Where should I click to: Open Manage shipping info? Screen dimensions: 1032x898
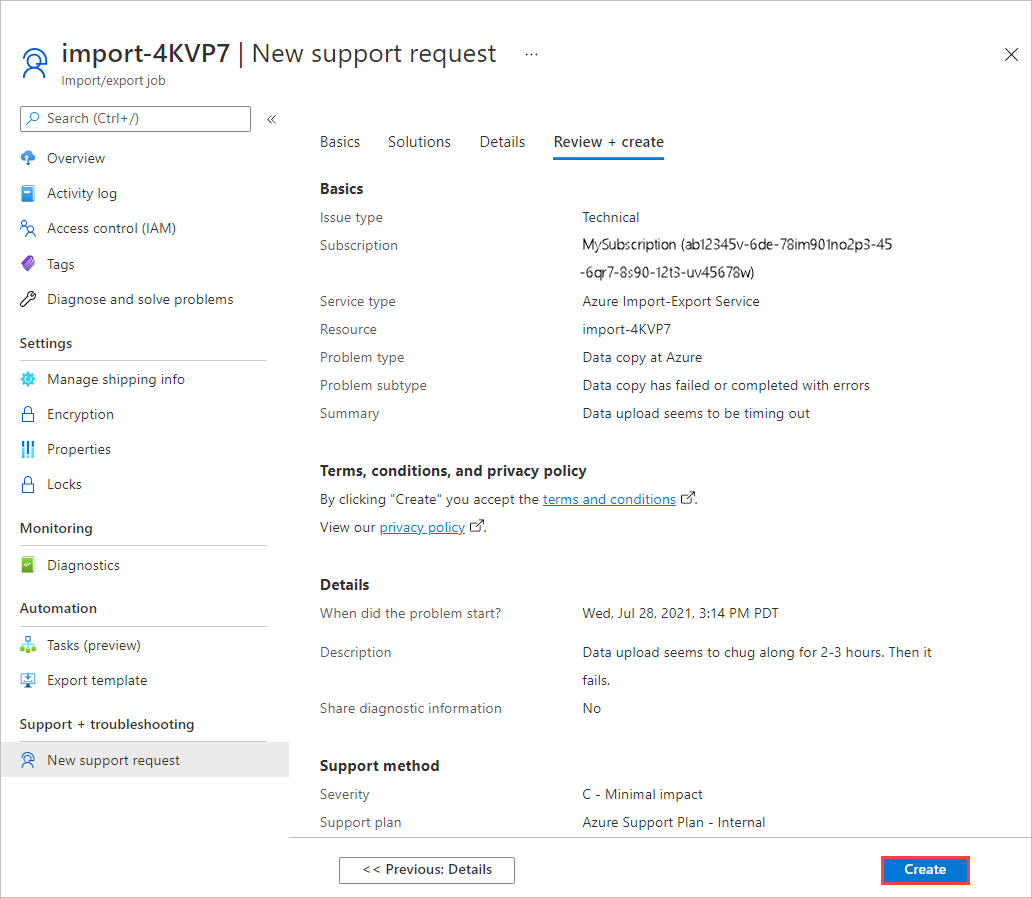coord(116,379)
